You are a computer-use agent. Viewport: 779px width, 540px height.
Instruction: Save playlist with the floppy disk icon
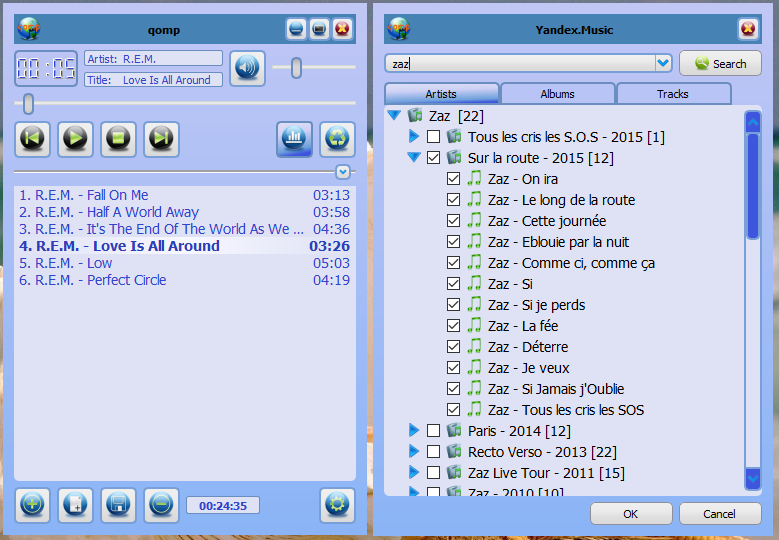tap(118, 505)
